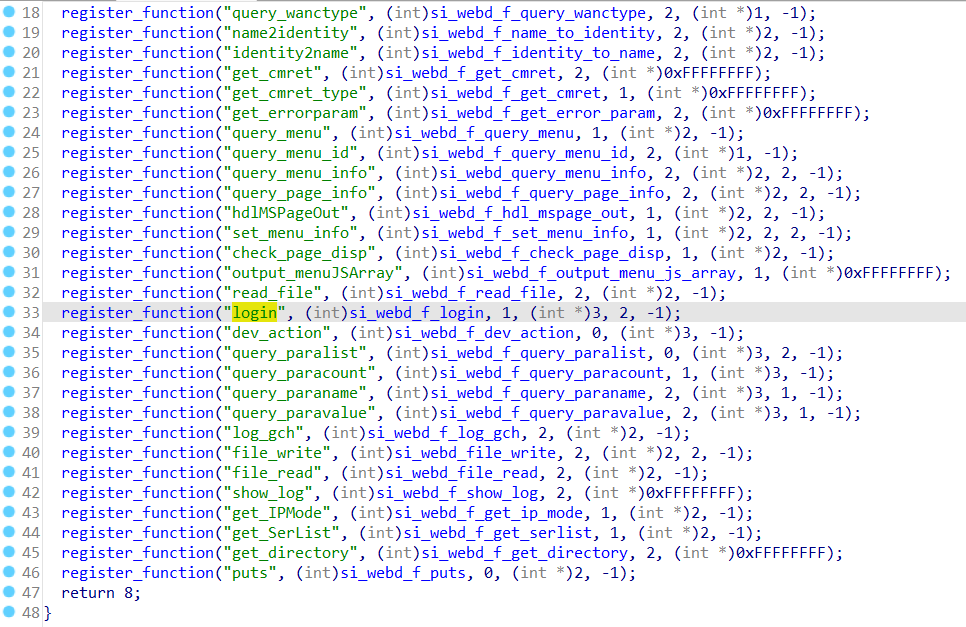Click the blue dot beside line 18
Screen dimensions: 966x627
[x=9, y=13]
